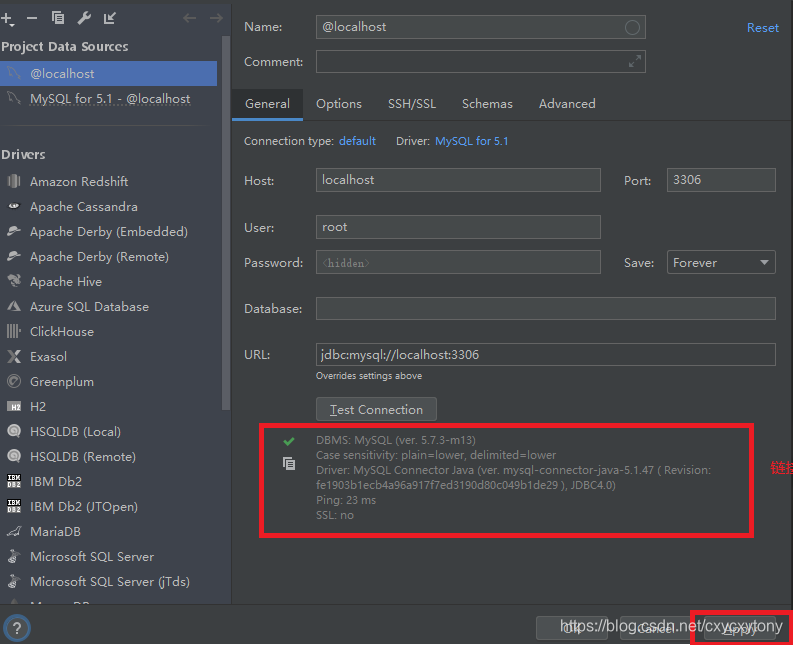Click the MySQL for 5.1 driver link
This screenshot has width=793, height=645.
471,141
